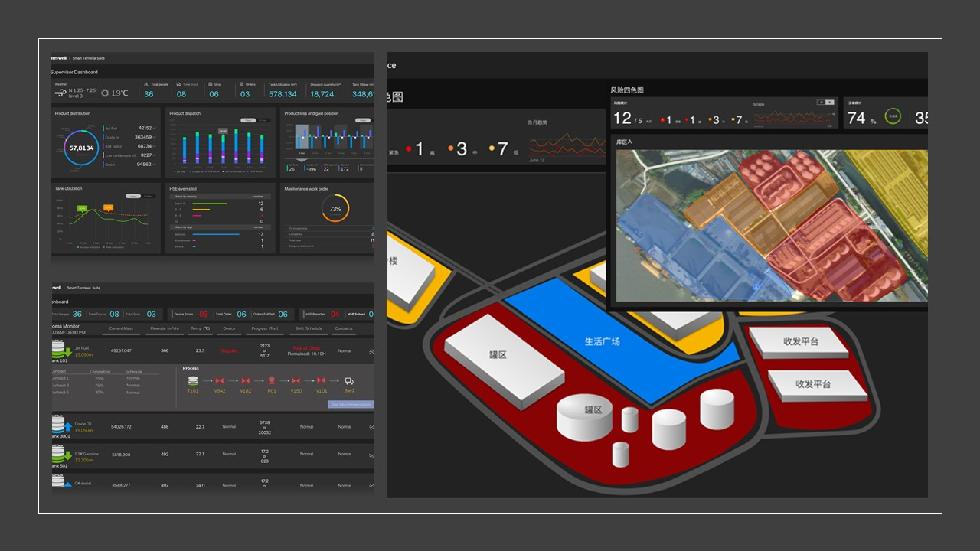Click the orange marker flag on tank position chart
Image resolution: width=980 pixels, height=551 pixels.
[x=107, y=206]
